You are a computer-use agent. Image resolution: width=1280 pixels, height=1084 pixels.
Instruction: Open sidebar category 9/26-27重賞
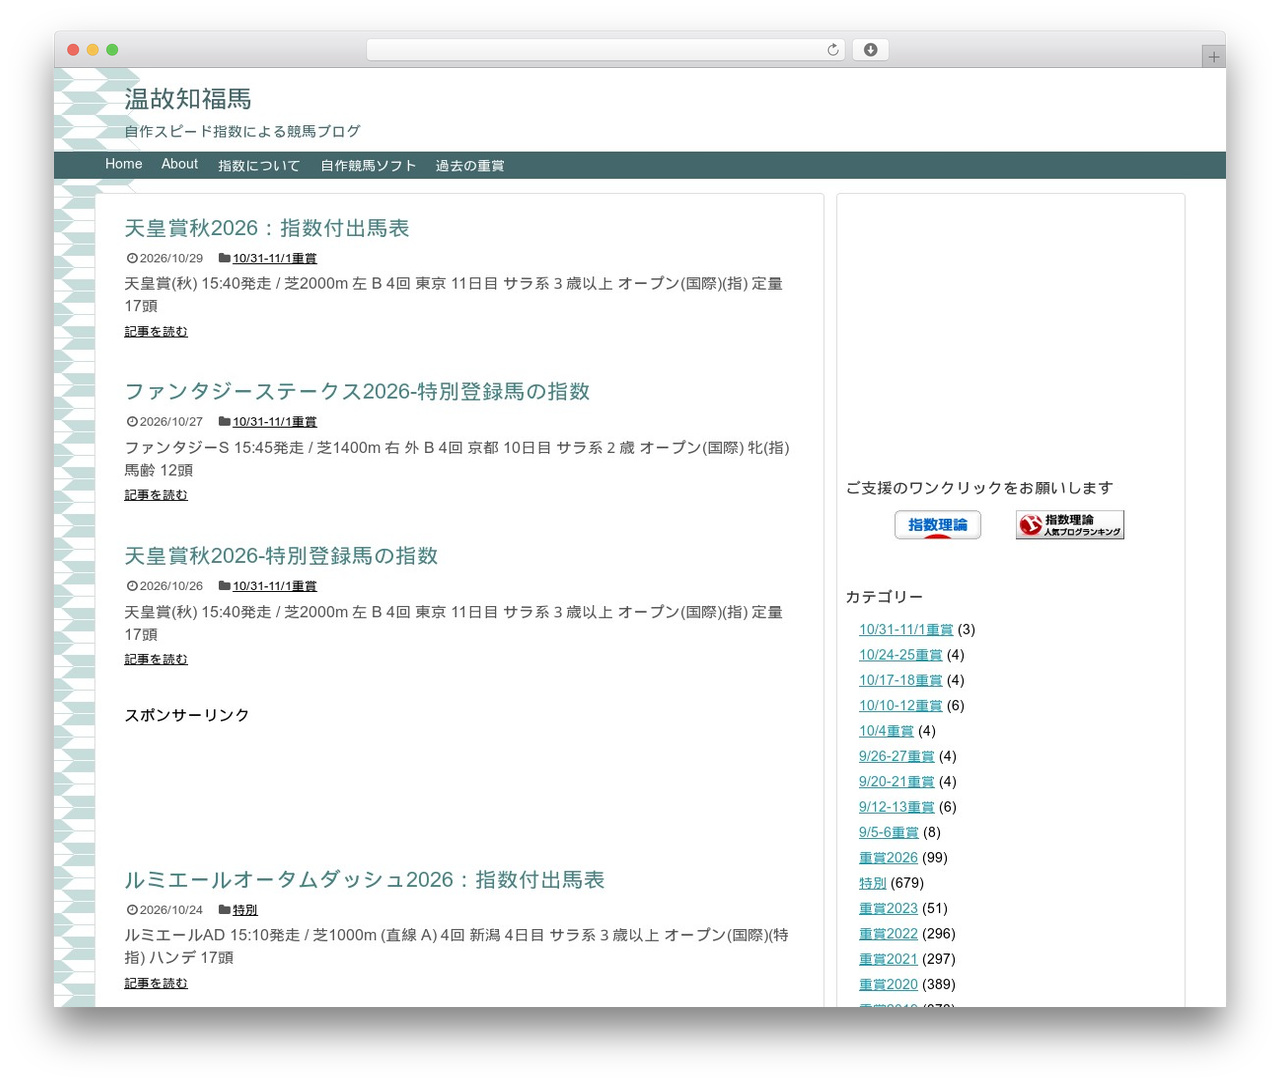pyautogui.click(x=897, y=756)
